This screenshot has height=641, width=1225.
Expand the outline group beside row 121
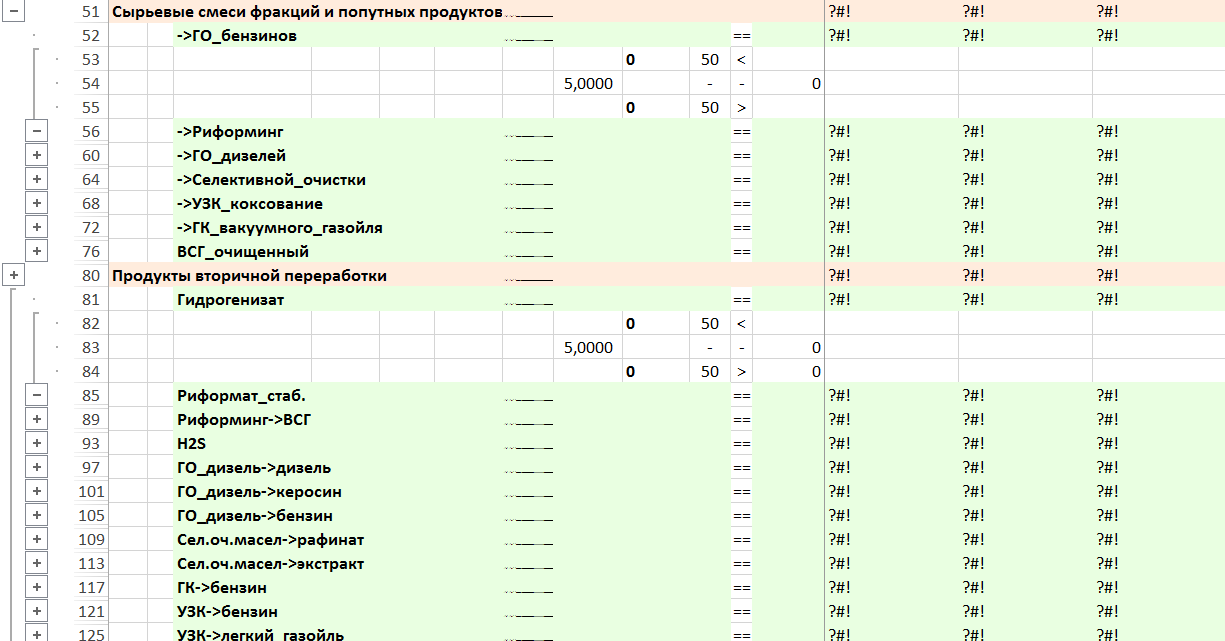coord(36,611)
